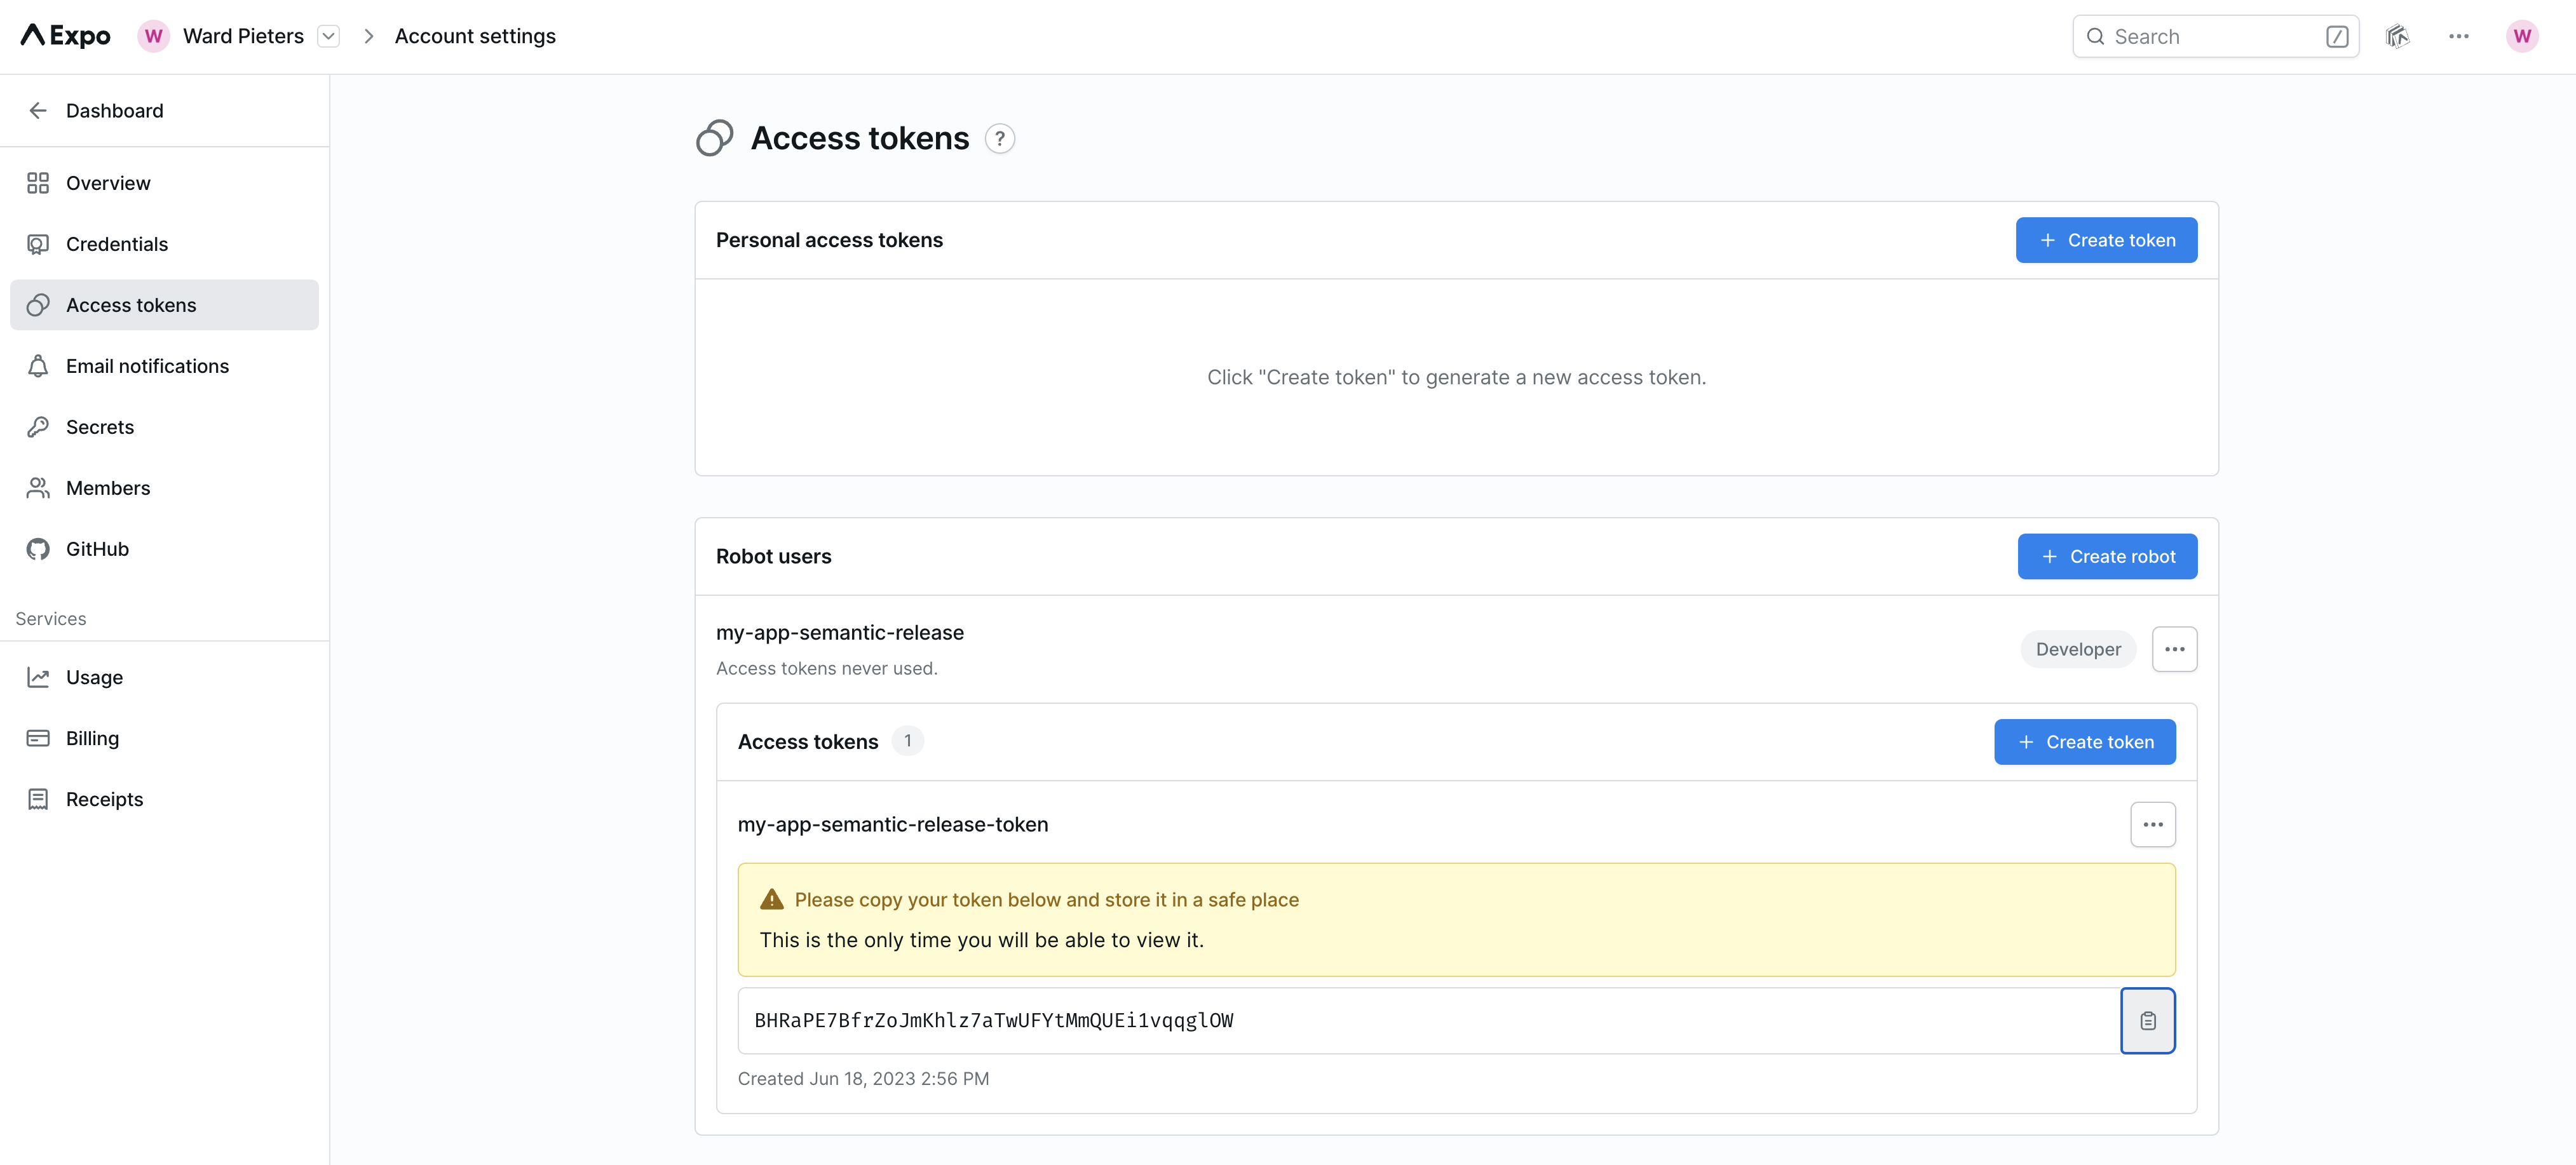The width and height of the screenshot is (2576, 1165).
Task: Open help for Access tokens
Action: [999, 138]
